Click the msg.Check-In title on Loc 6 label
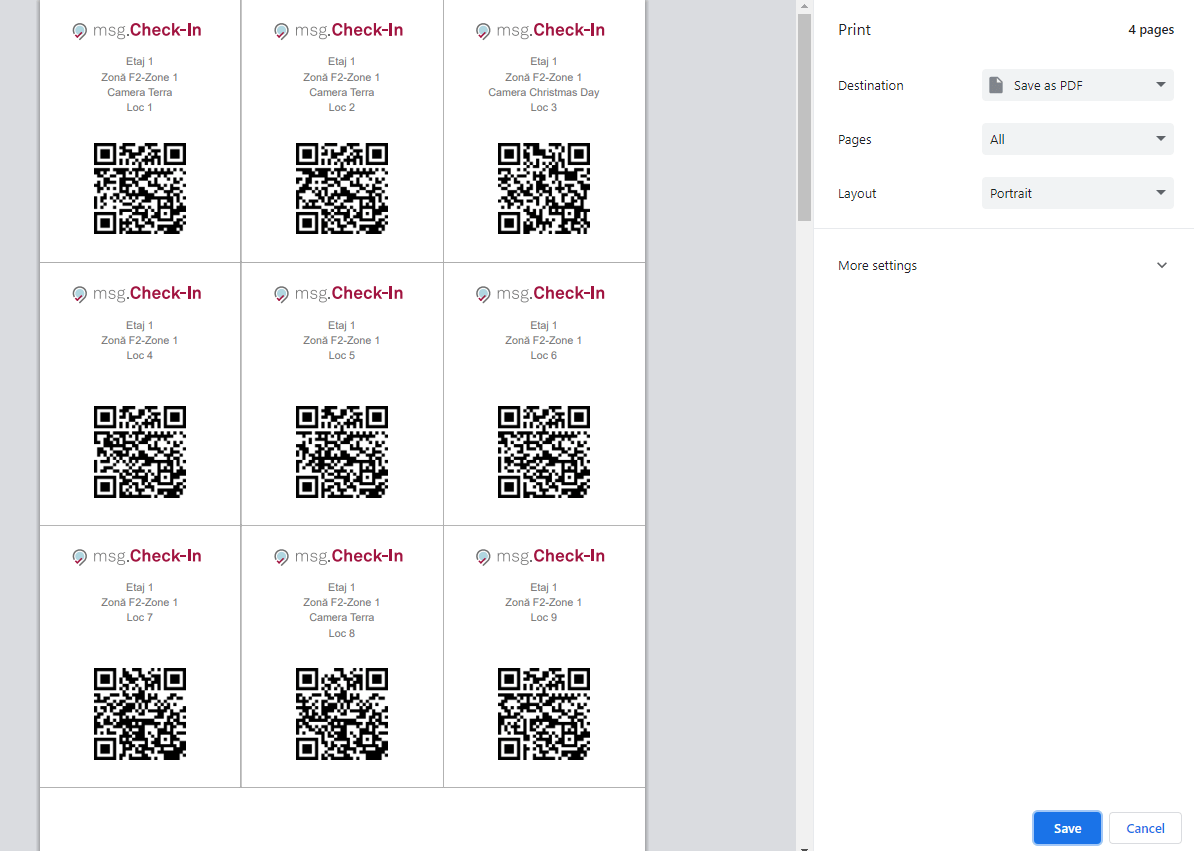Image resolution: width=1194 pixels, height=851 pixels. (550, 293)
